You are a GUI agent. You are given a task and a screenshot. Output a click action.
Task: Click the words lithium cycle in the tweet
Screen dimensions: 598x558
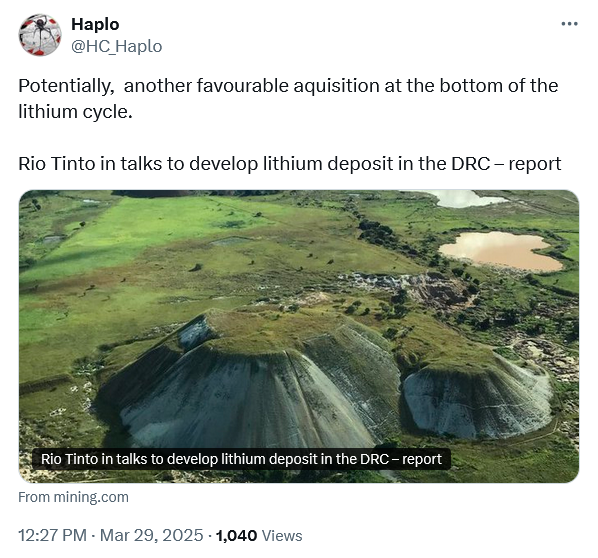click(75, 112)
